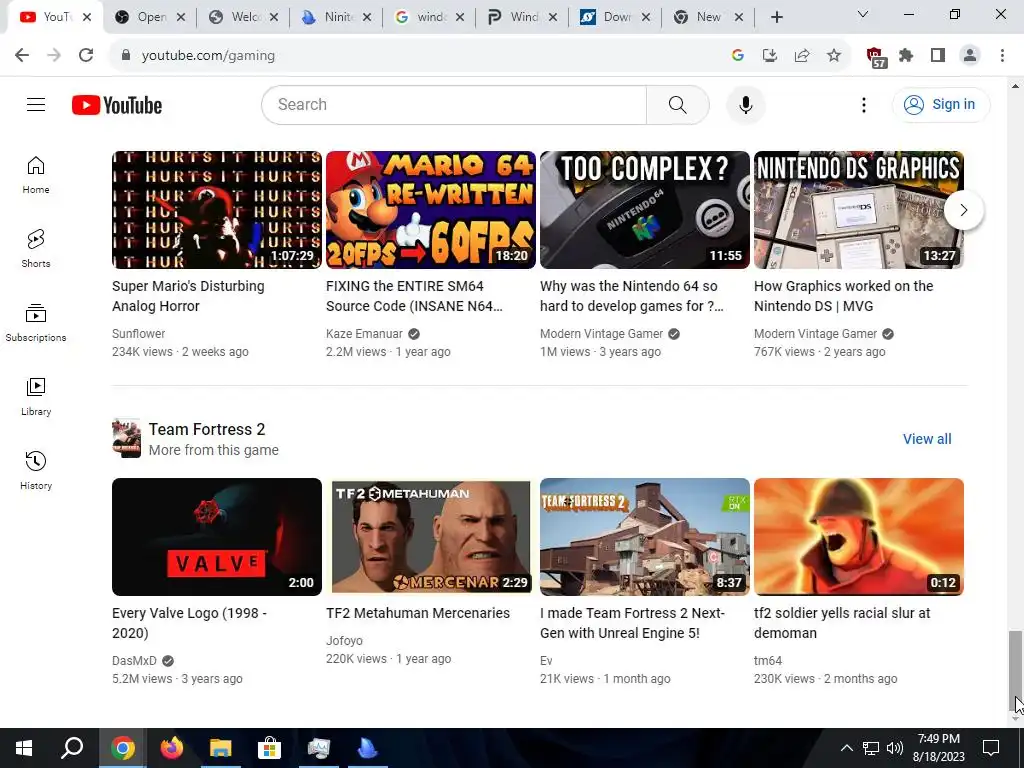The height and width of the screenshot is (768, 1024).
Task: Switch to the New Tab tab
Action: (x=708, y=17)
